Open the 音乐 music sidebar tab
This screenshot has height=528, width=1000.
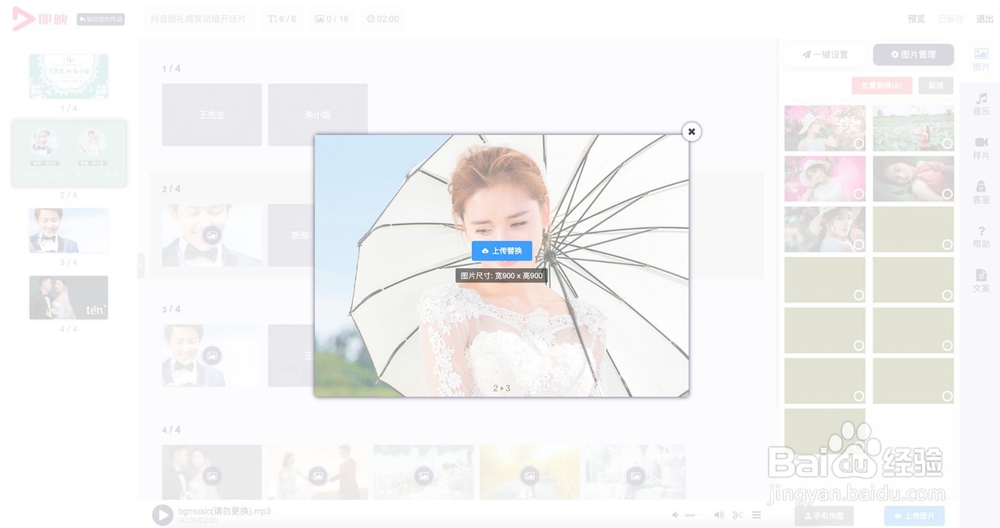tap(981, 104)
